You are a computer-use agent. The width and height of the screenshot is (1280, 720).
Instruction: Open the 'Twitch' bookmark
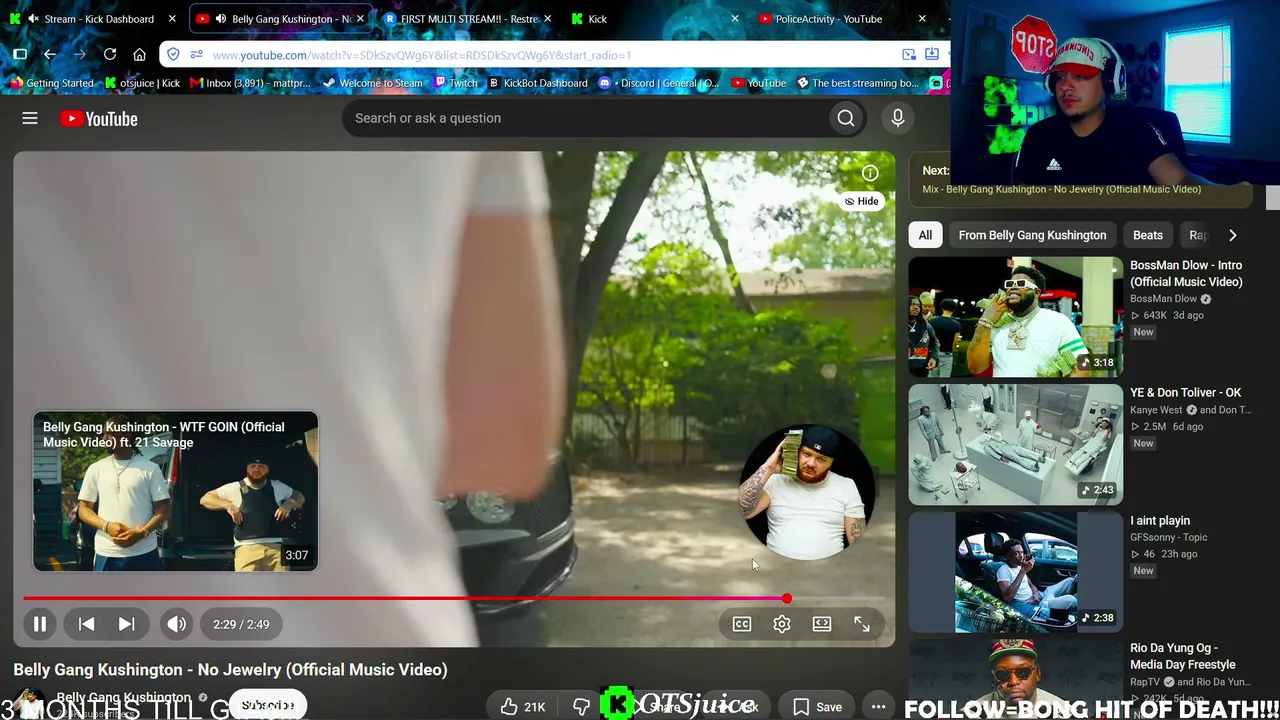[x=455, y=83]
